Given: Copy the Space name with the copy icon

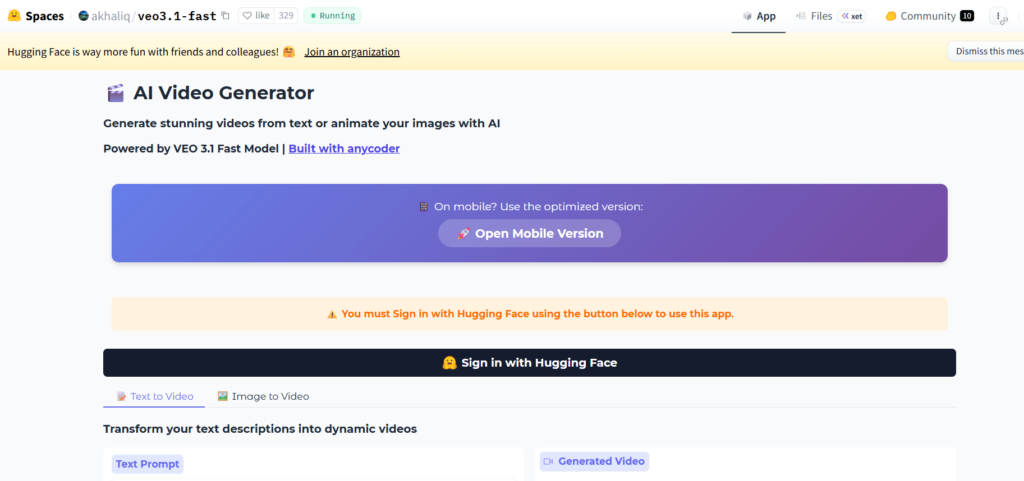Looking at the screenshot, I should pos(225,16).
